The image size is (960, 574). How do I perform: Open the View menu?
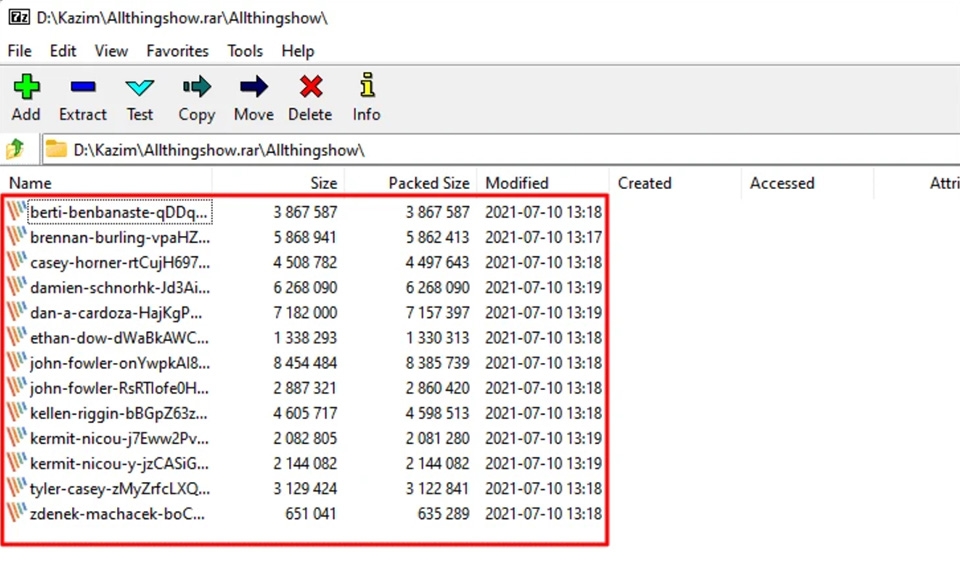111,51
